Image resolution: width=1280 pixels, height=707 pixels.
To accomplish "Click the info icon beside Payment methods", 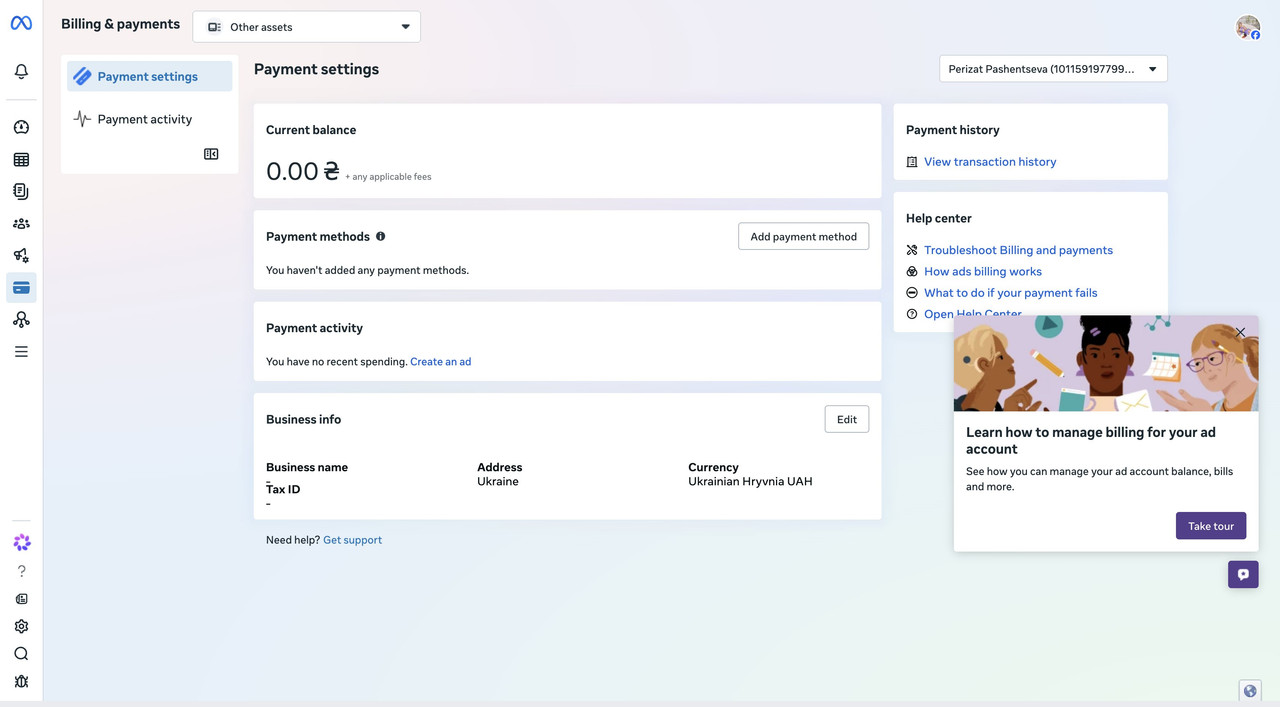I will pyautogui.click(x=380, y=236).
